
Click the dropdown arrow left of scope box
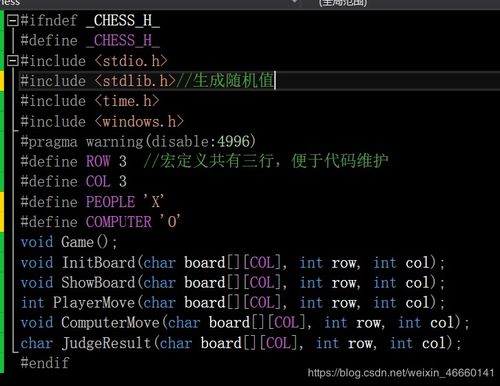[x=294, y=2]
